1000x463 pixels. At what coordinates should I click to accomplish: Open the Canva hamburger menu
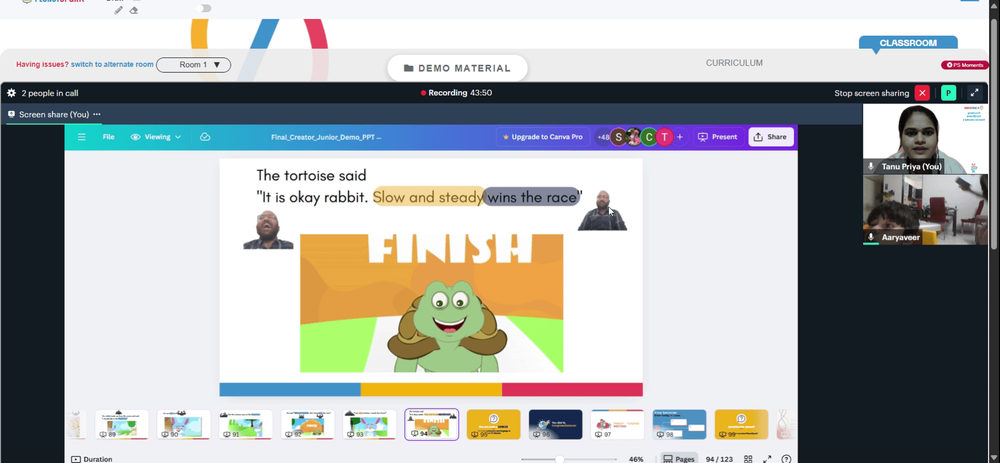82,137
